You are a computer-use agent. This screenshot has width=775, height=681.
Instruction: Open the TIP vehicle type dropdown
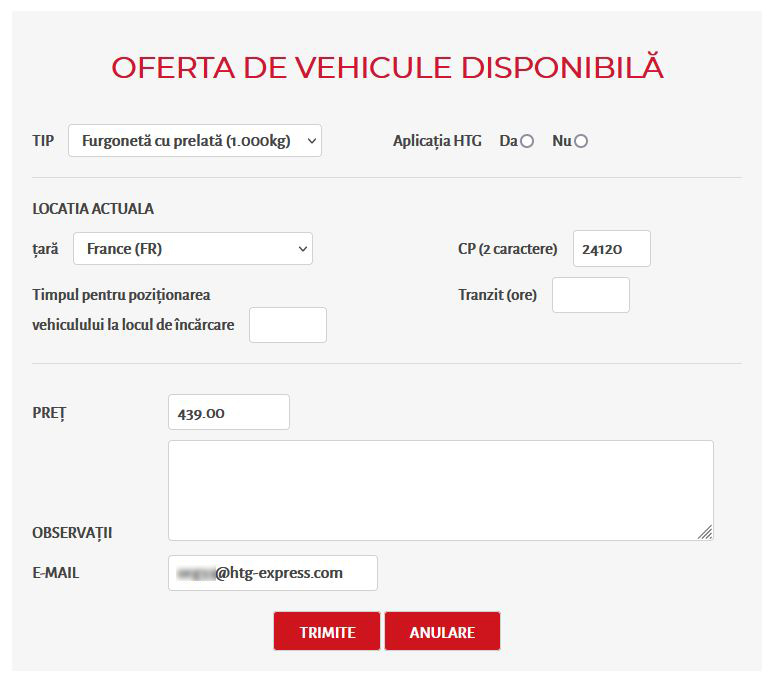click(x=194, y=141)
